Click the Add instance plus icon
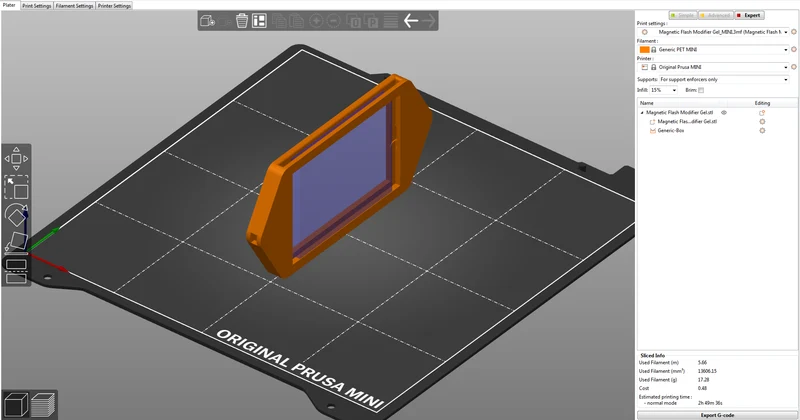This screenshot has width=800, height=420. tap(316, 21)
